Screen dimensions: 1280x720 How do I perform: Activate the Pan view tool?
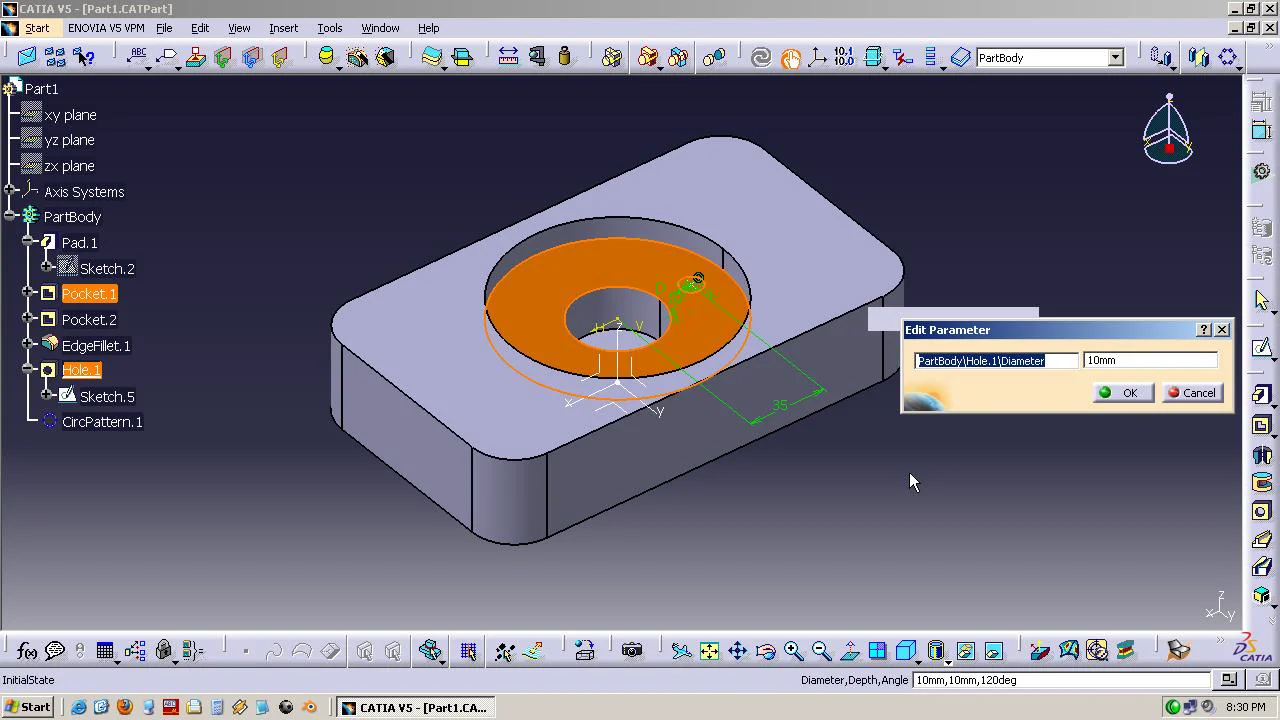(737, 651)
